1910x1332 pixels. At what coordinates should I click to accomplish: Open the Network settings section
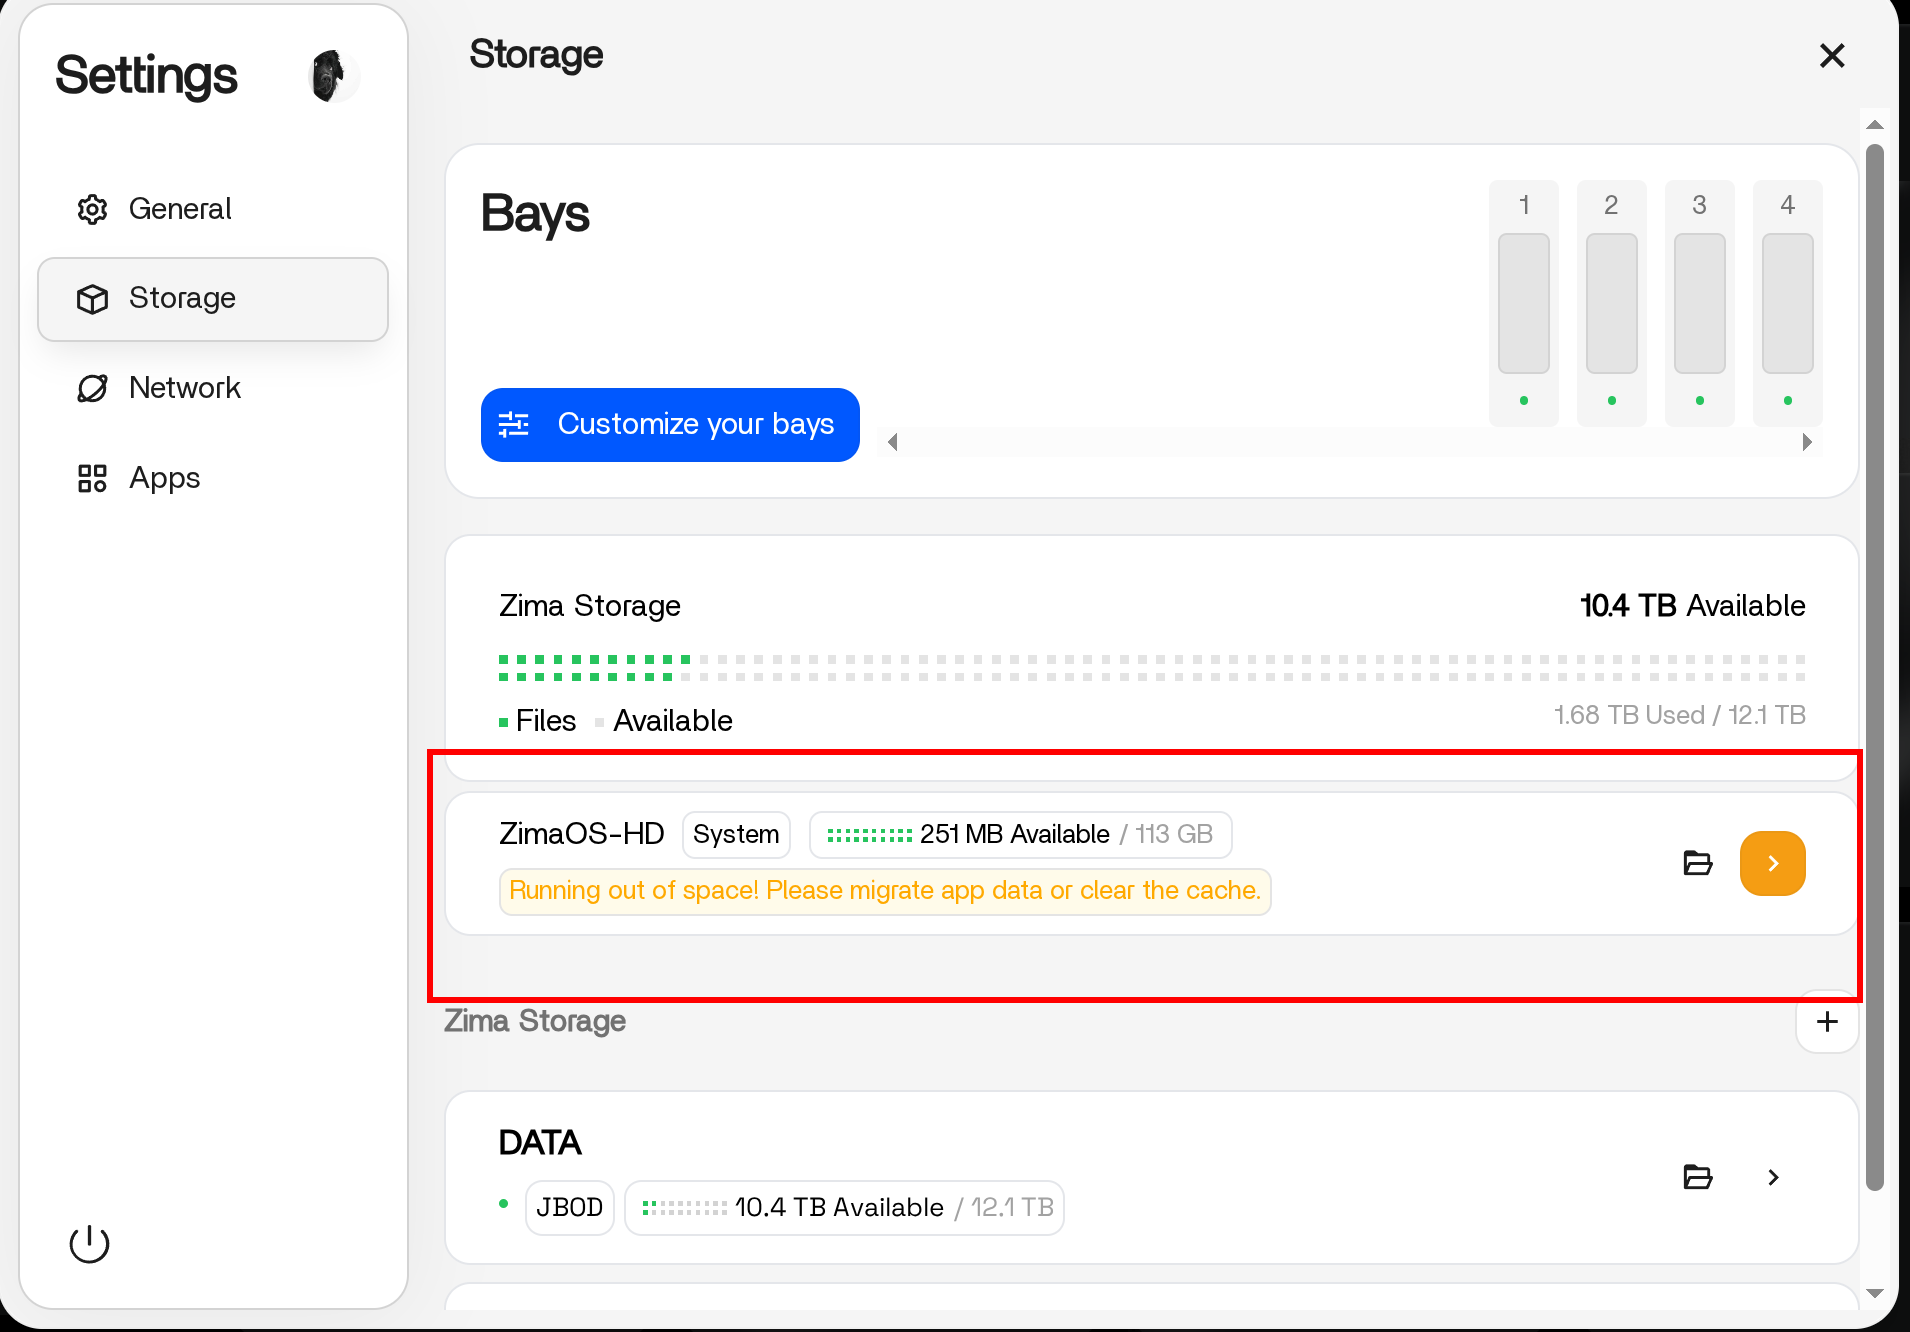click(185, 388)
